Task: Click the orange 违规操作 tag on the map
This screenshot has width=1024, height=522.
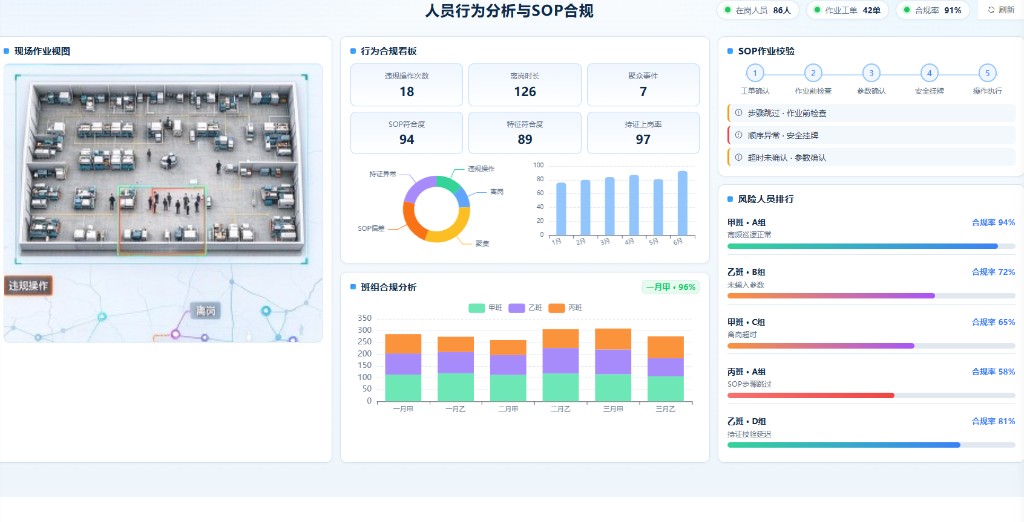Action: [x=28, y=285]
